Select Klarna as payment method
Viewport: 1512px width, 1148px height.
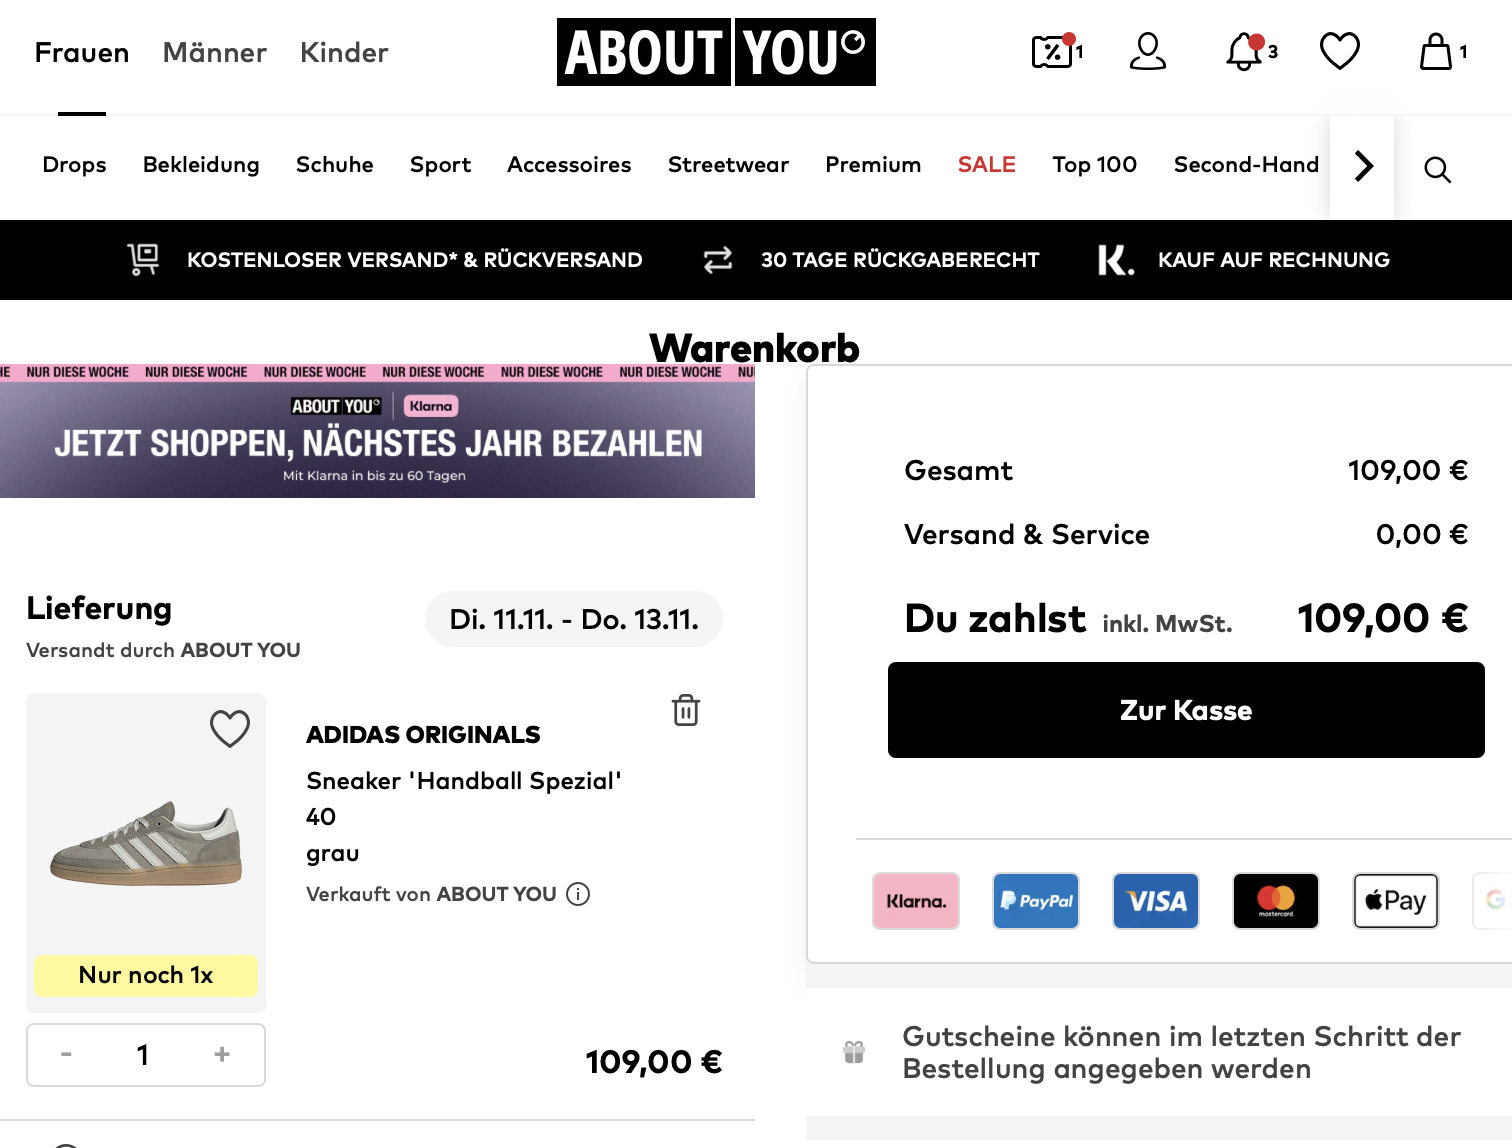(x=915, y=901)
